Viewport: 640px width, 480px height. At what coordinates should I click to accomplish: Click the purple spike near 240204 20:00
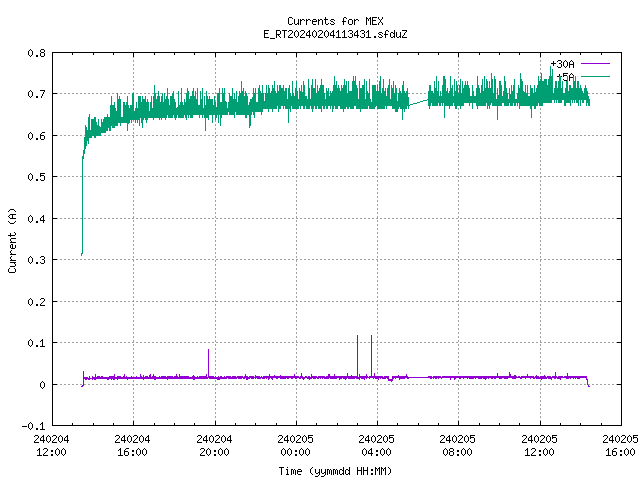(209, 362)
